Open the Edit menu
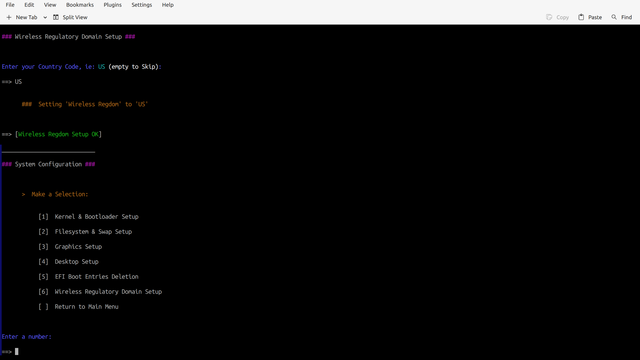The image size is (640, 360). point(29,5)
